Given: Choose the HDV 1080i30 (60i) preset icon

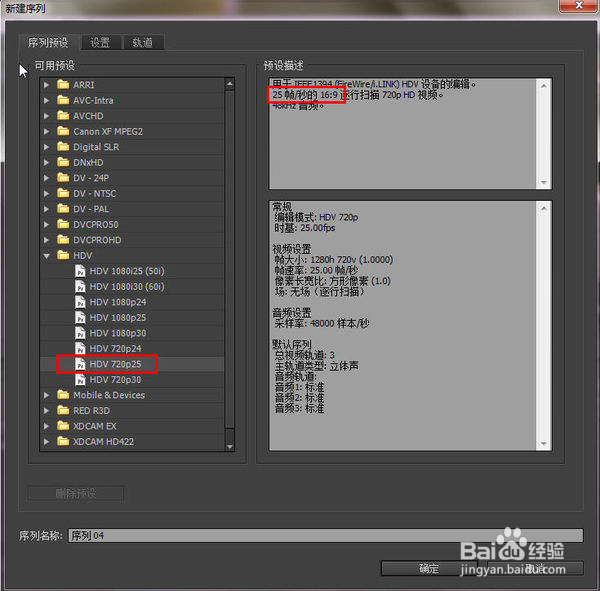Looking at the screenshot, I should point(81,287).
